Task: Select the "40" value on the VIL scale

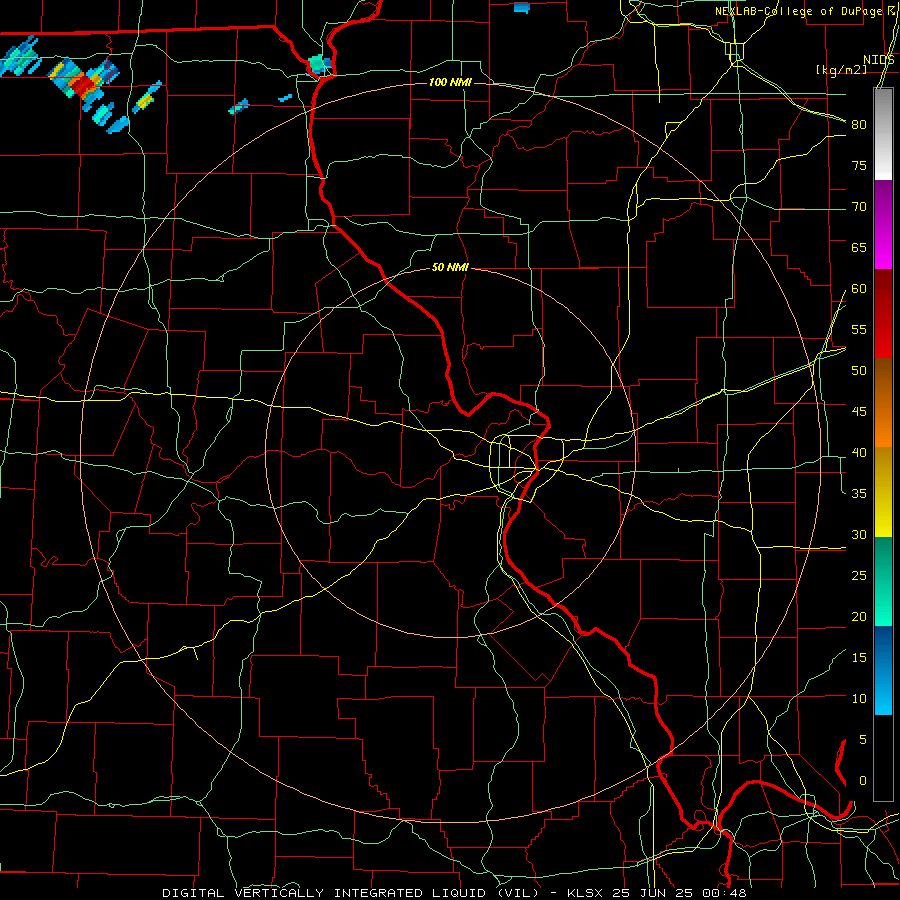Action: (x=859, y=452)
